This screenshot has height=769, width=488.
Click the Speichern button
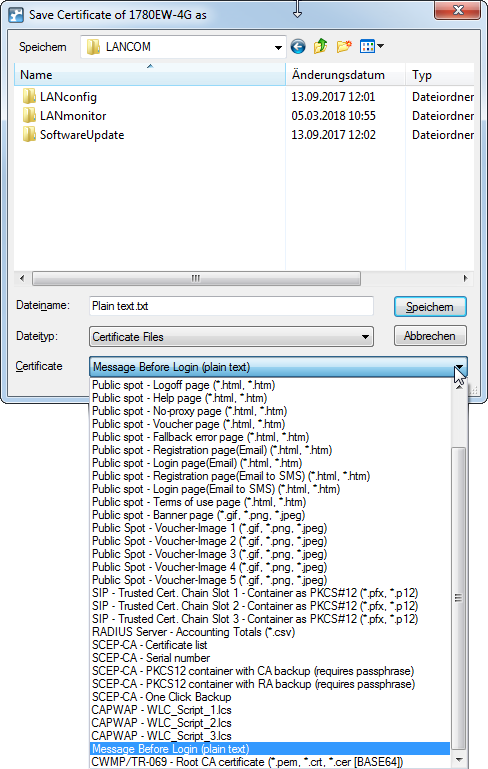[x=430, y=307]
